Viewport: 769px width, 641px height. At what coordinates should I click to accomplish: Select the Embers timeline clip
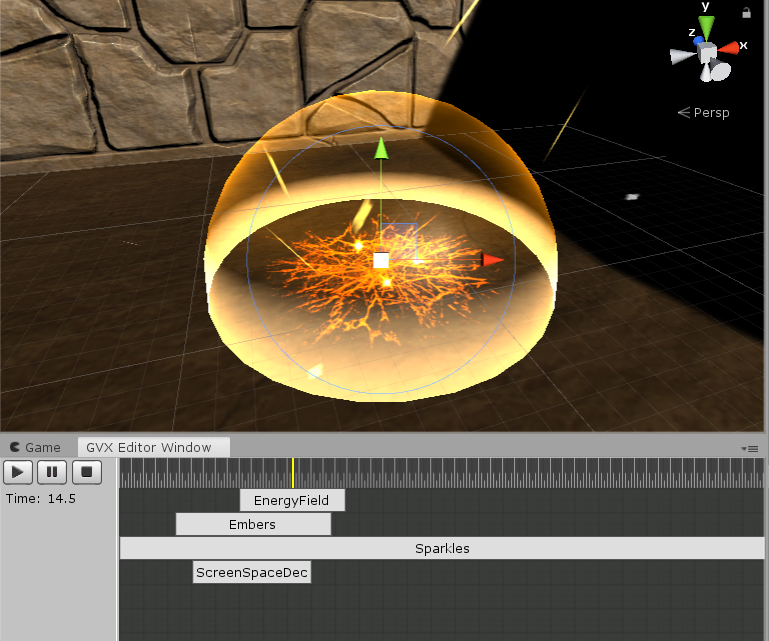coord(252,524)
